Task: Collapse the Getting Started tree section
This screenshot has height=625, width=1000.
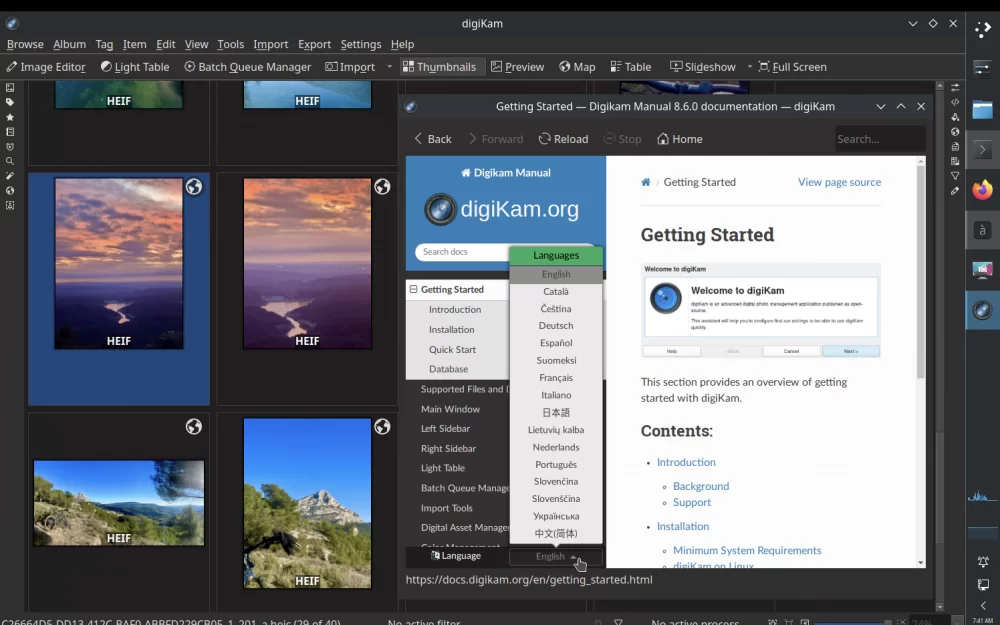Action: click(413, 289)
